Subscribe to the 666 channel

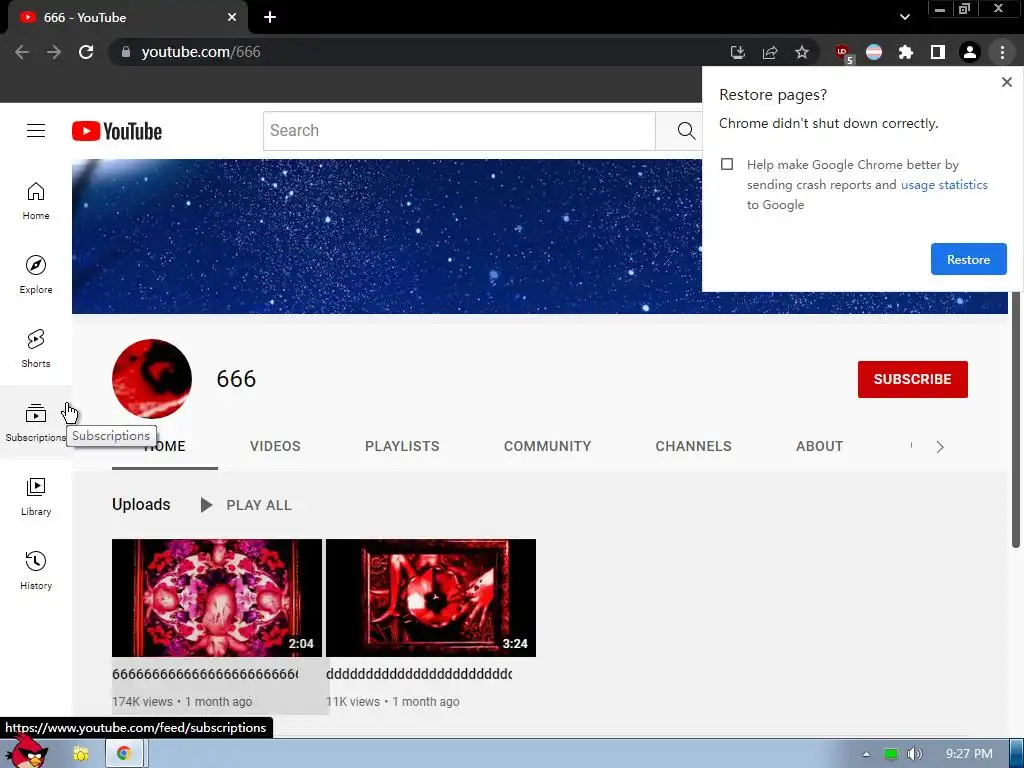coord(912,379)
